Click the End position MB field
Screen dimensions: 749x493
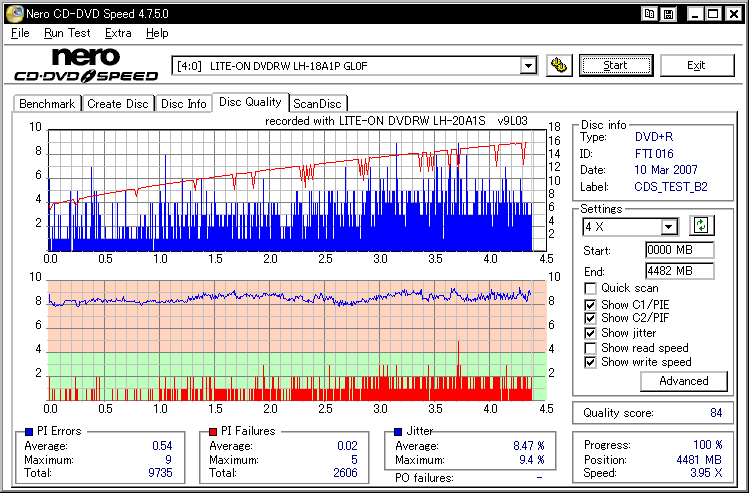tap(679, 271)
